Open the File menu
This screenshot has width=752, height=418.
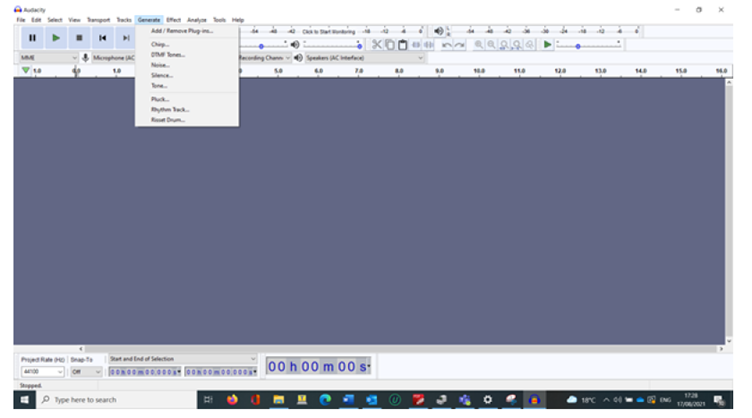(21, 20)
